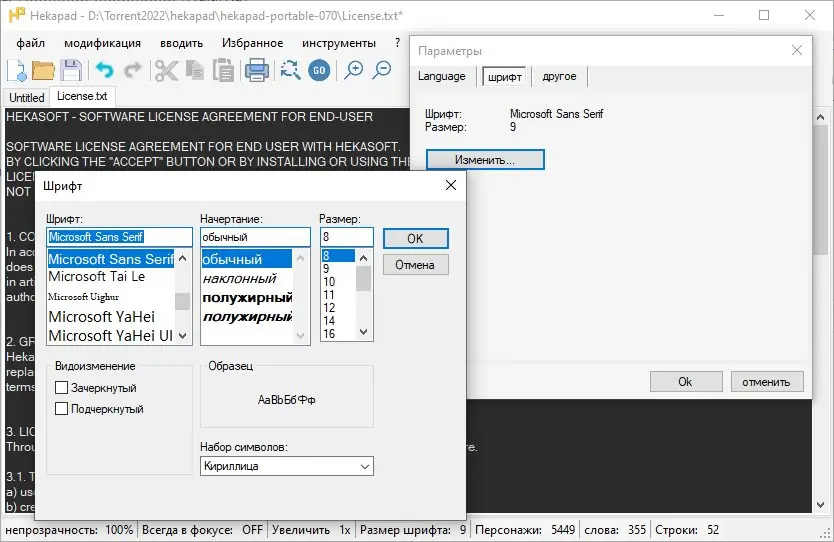Click непрозрачность 100% in status bar
The width and height of the screenshot is (834, 542).
tap(69, 530)
